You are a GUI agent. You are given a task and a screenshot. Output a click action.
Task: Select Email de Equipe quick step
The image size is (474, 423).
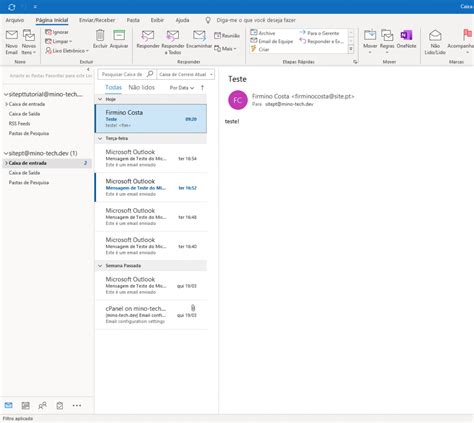click(272, 41)
